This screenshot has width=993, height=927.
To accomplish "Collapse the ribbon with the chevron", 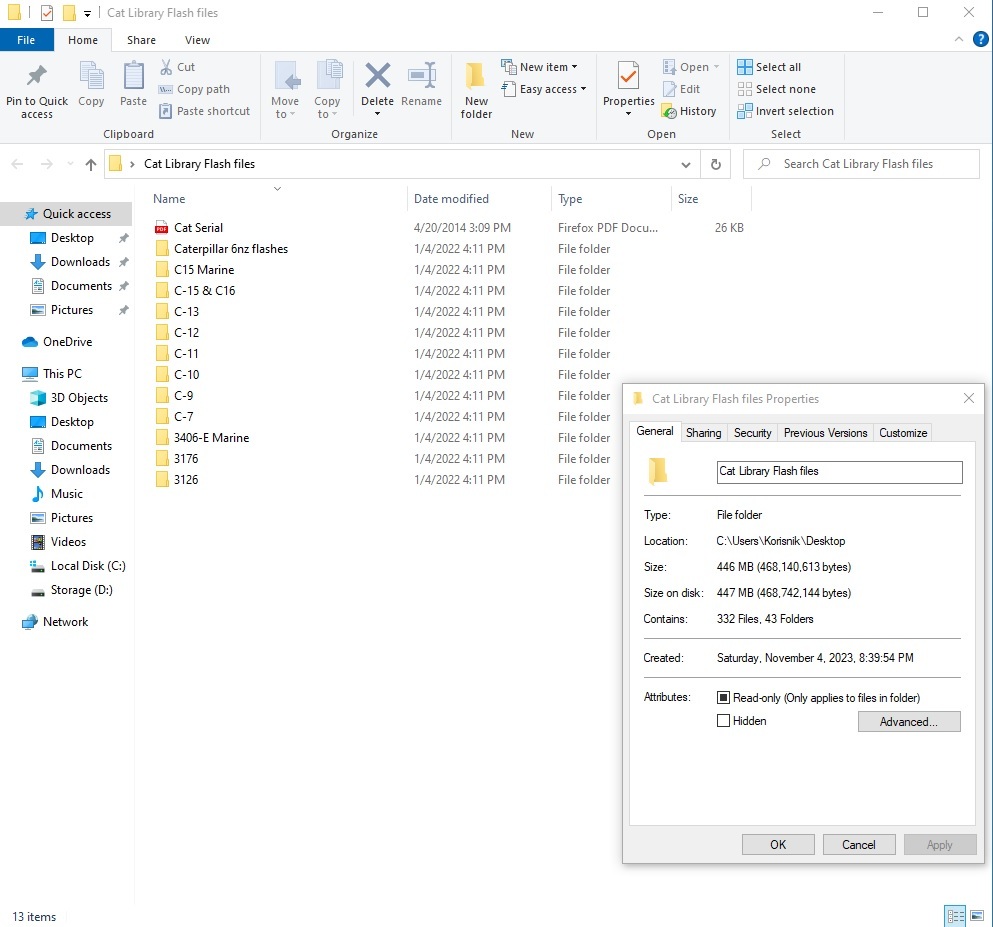I will coord(959,39).
